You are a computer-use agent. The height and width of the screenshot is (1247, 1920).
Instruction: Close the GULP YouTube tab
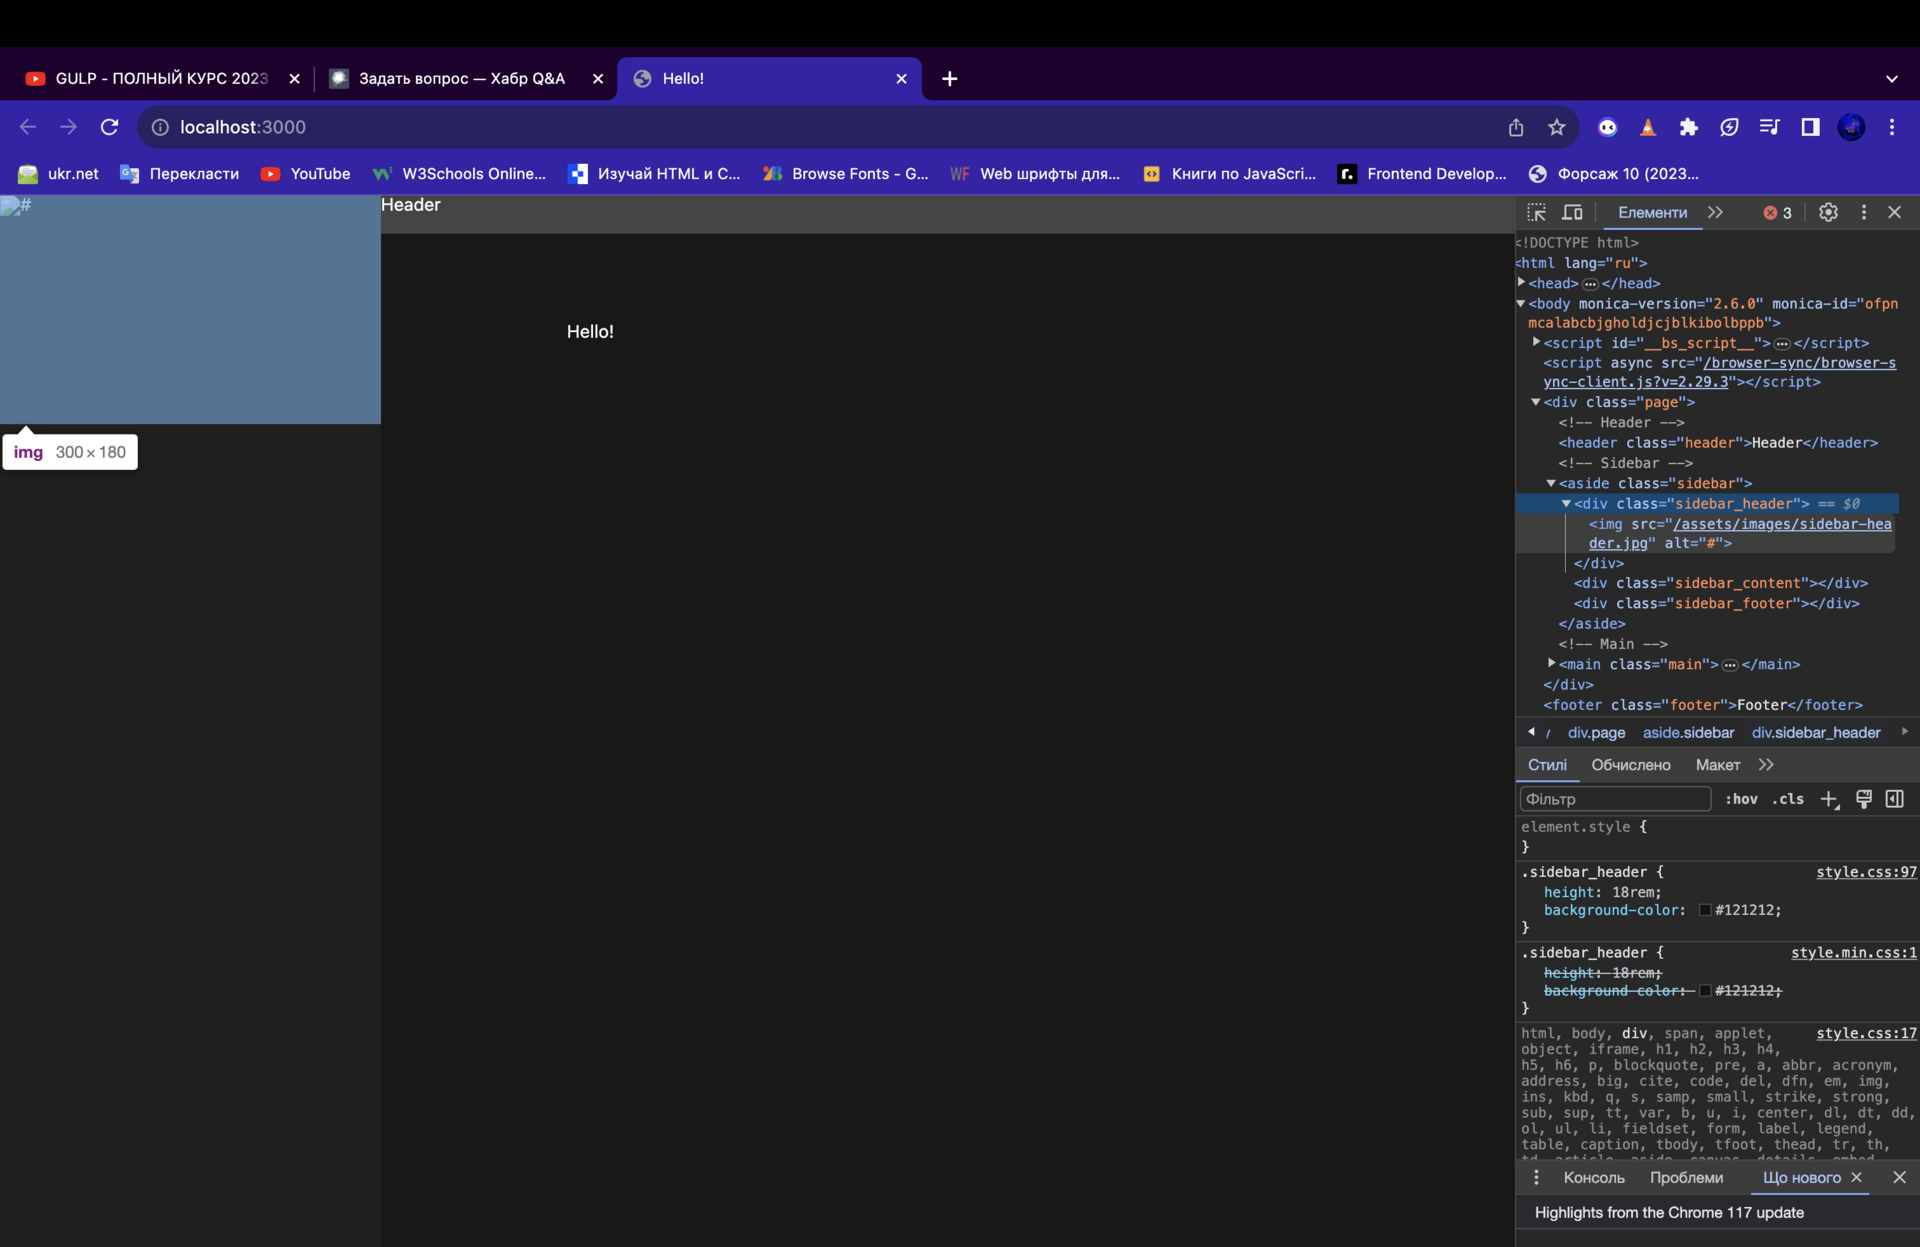point(294,78)
